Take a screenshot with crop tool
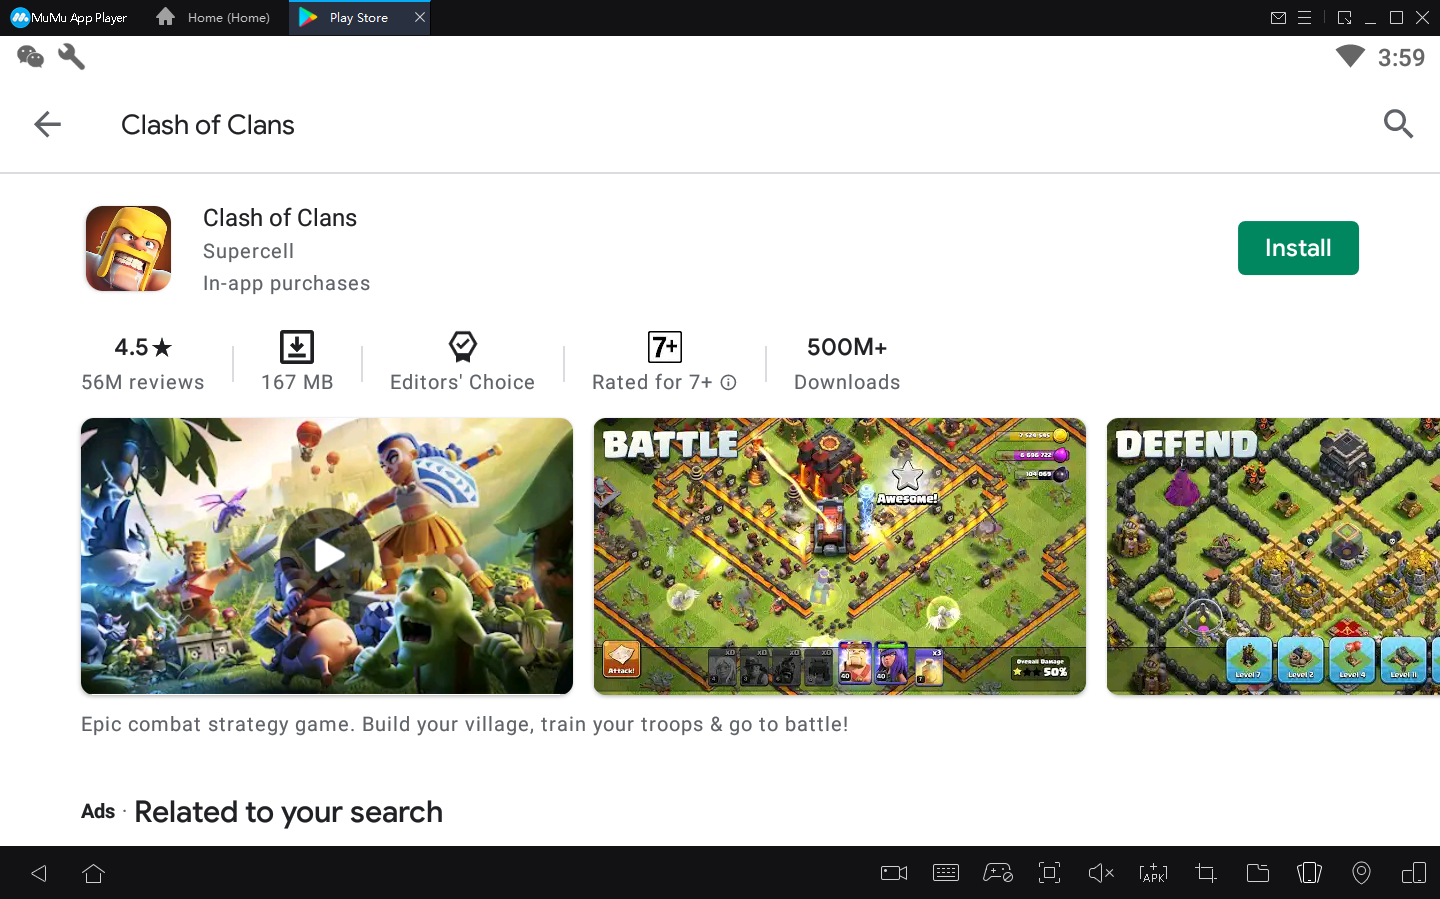Screen dimensions: 1440x899 click(1206, 873)
